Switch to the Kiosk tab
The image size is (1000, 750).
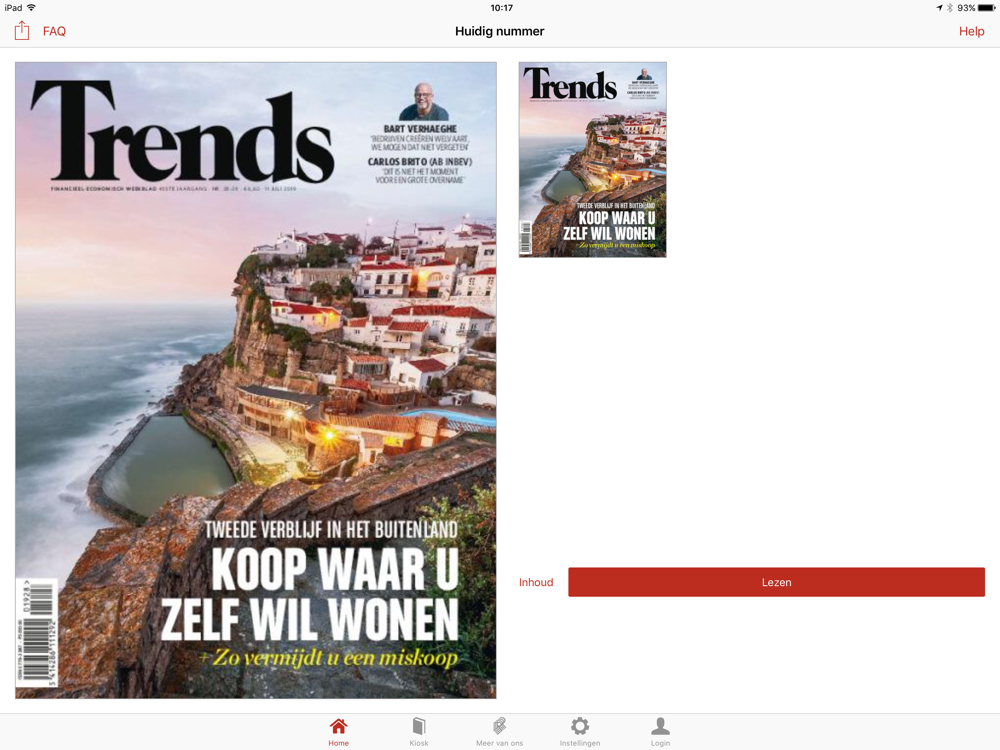419,732
